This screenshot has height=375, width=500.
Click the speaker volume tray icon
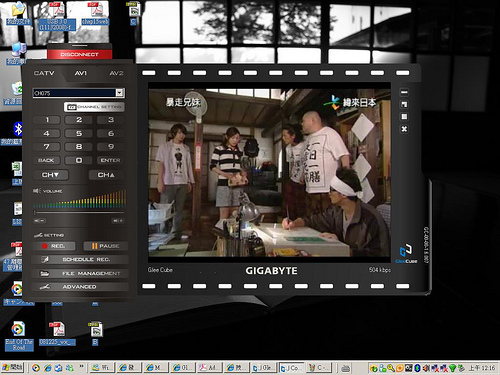click(426, 368)
